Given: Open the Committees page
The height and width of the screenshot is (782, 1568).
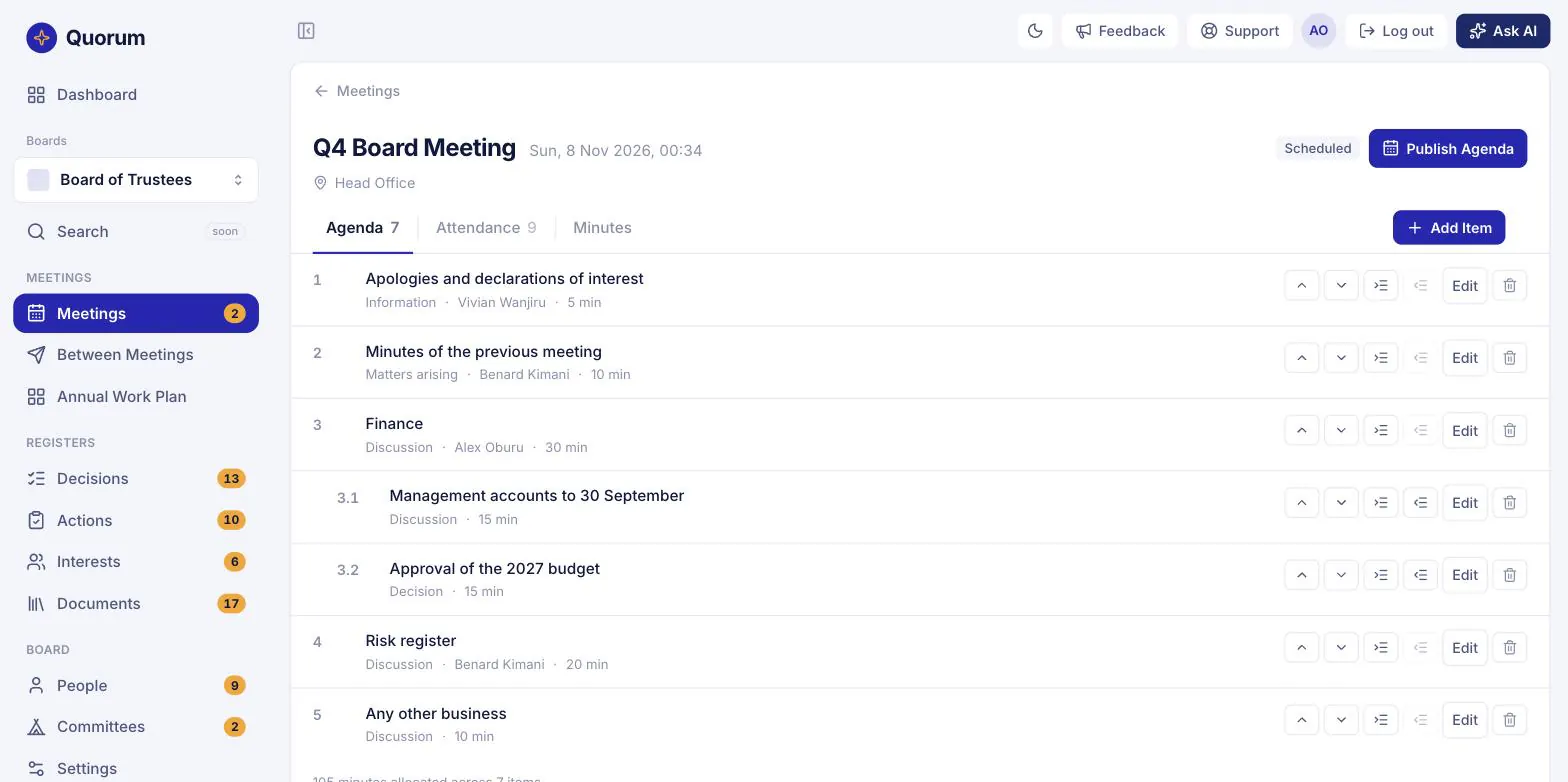Looking at the screenshot, I should click(136, 727).
